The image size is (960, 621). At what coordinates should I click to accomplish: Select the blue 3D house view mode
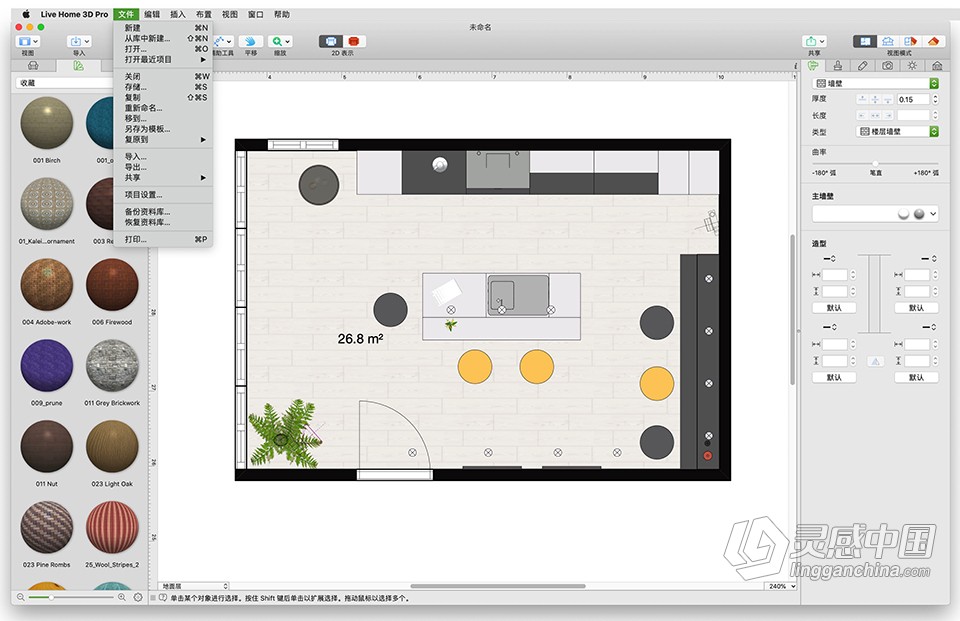click(887, 41)
